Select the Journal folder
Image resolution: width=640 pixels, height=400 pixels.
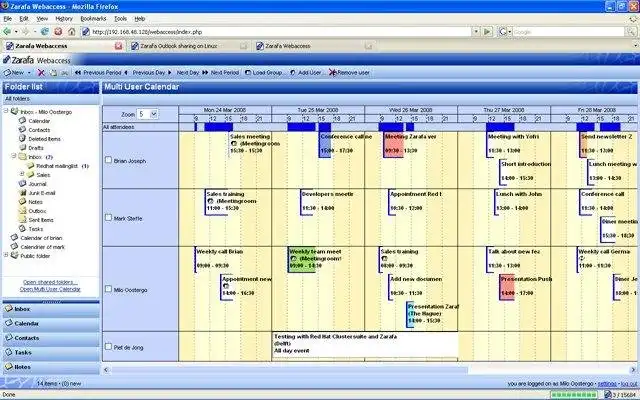tap(33, 184)
